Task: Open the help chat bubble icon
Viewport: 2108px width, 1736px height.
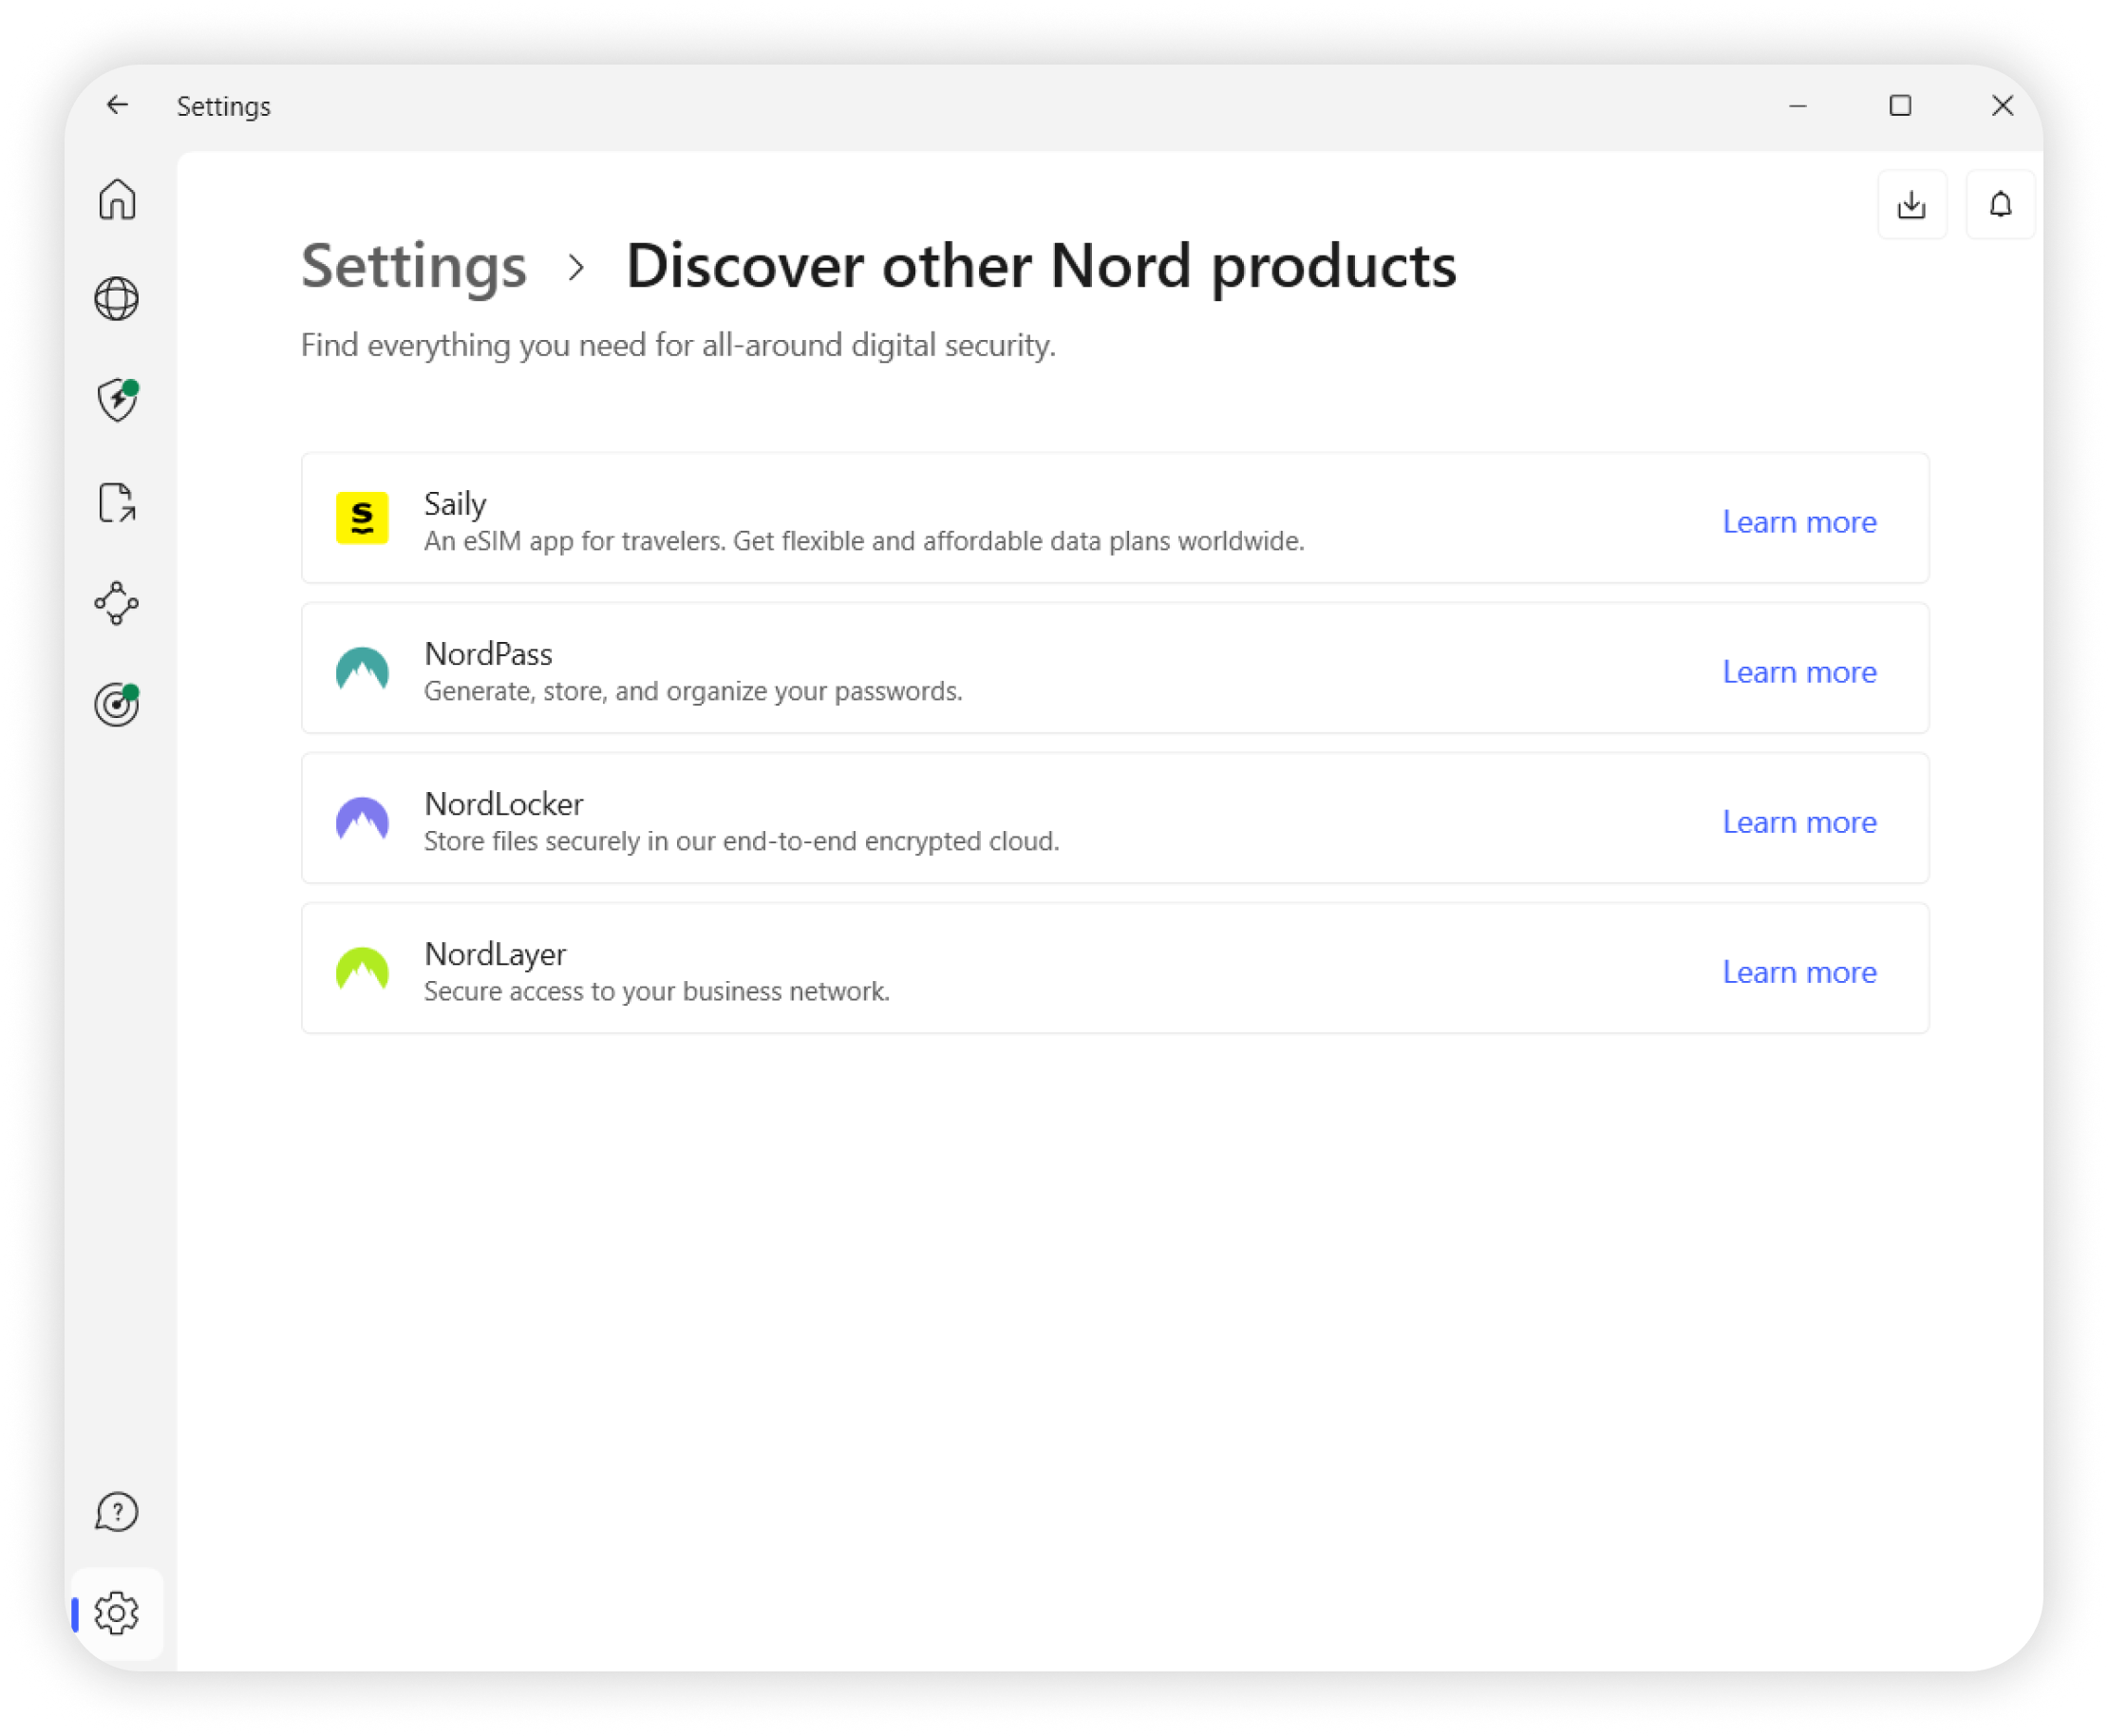Action: coord(117,1512)
